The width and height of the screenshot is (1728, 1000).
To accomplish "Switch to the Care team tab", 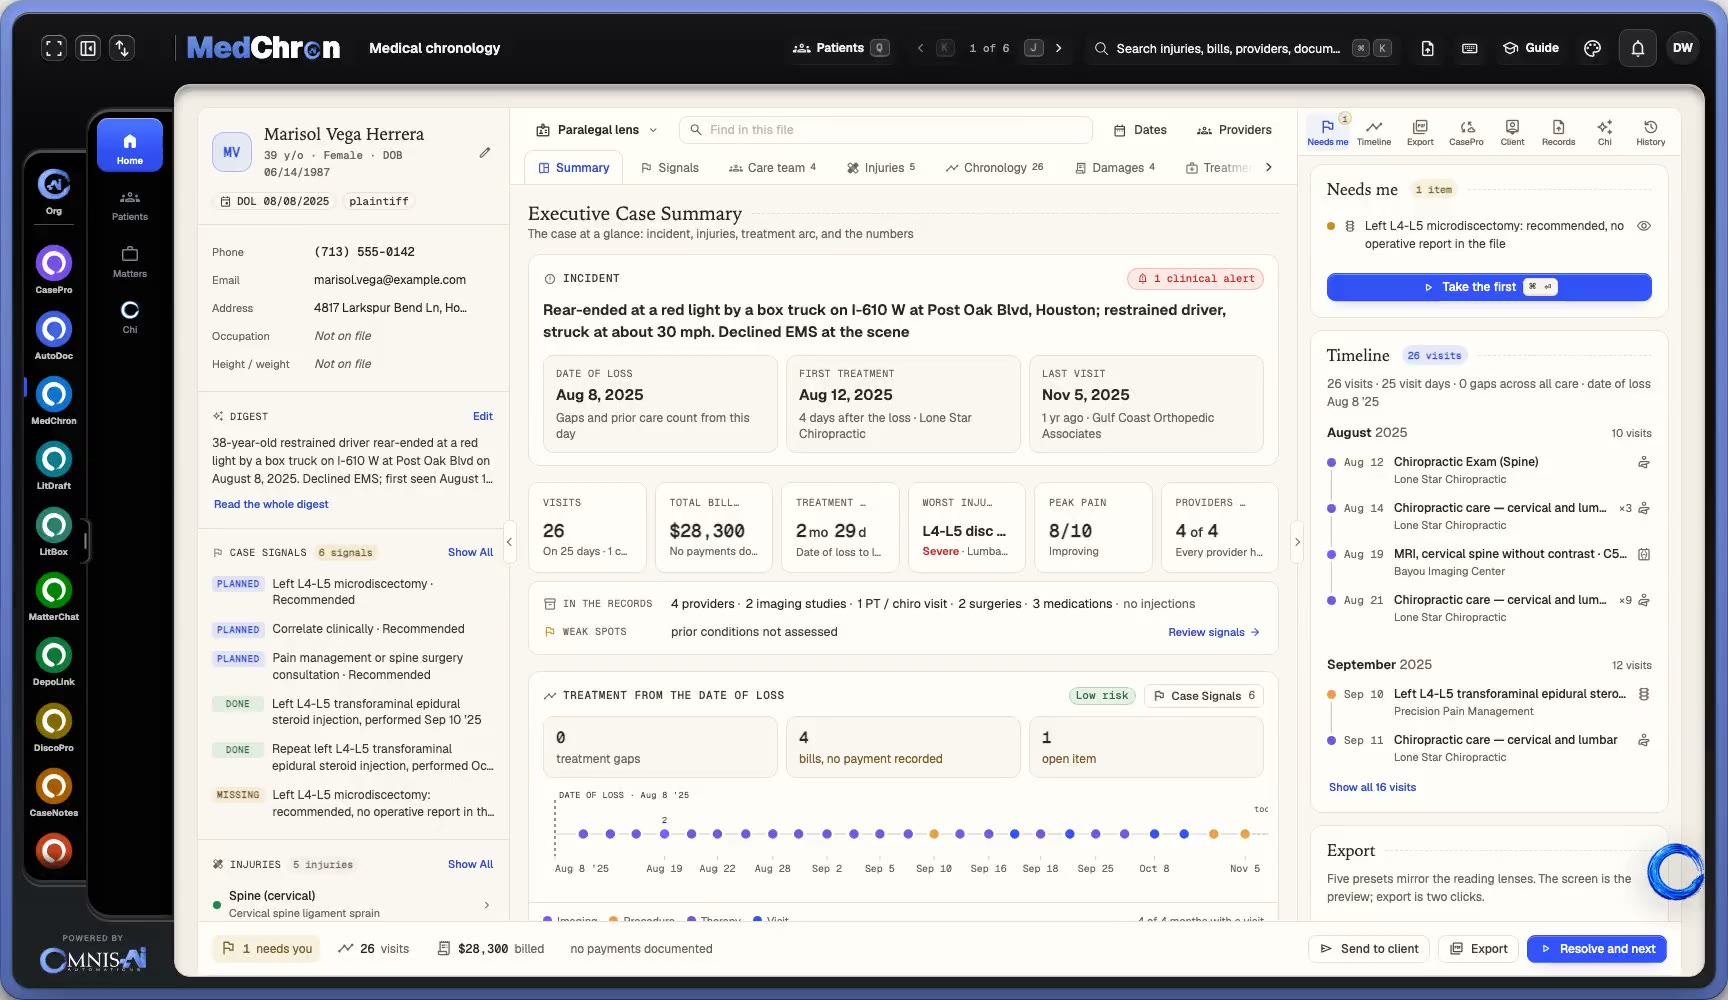I will click(772, 168).
